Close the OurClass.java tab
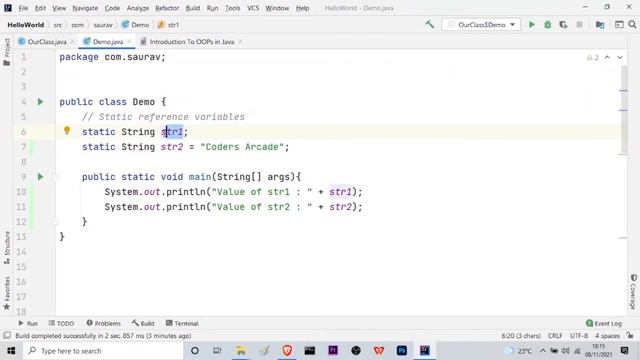This screenshot has height=360, width=640. tap(72, 42)
